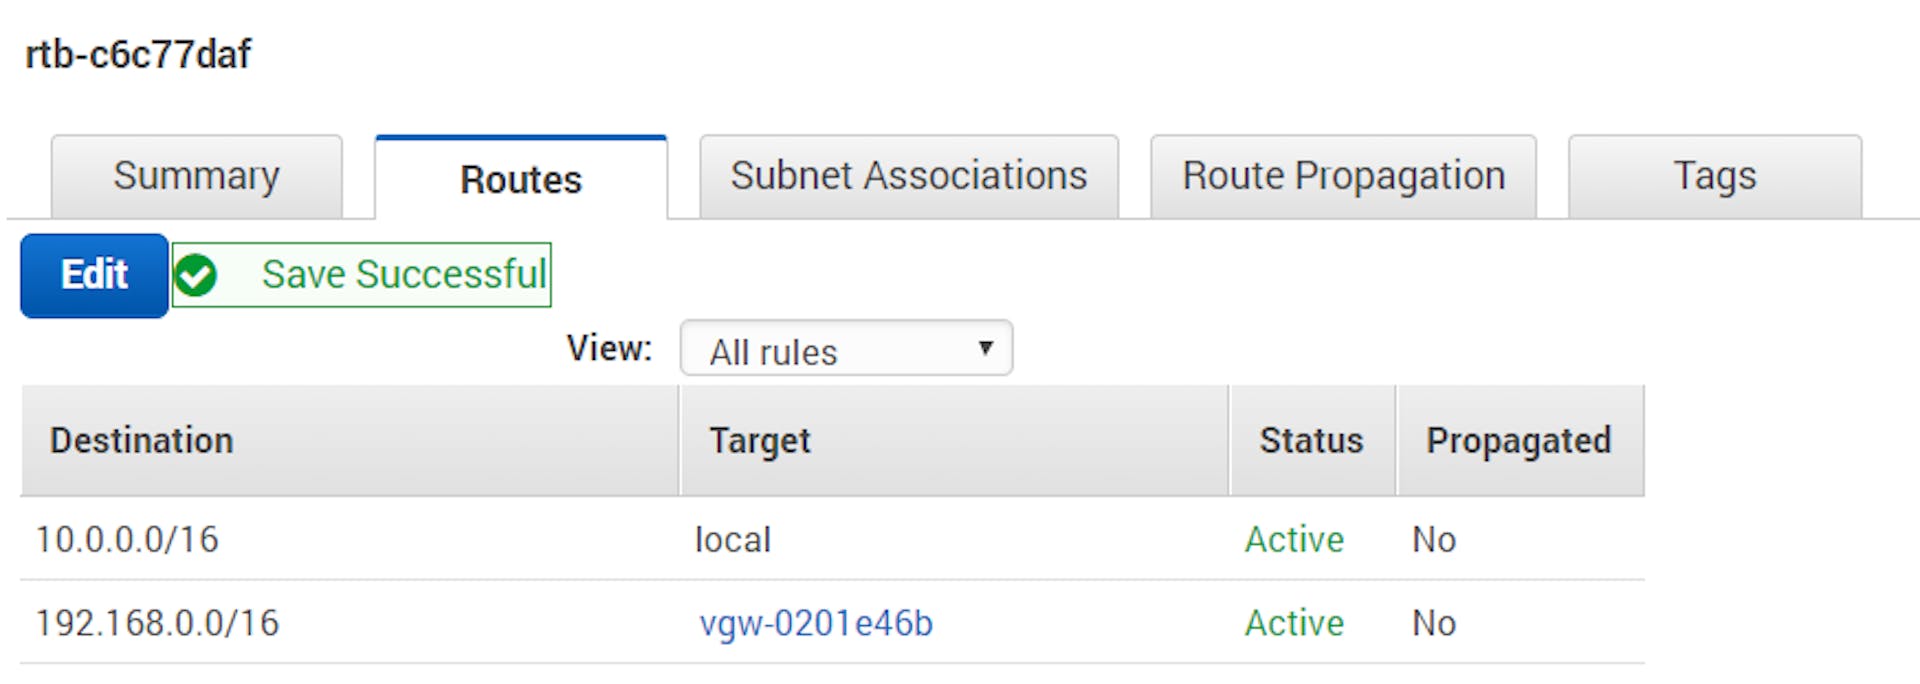
Task: Open the Subnet Associations tab
Action: (x=908, y=177)
